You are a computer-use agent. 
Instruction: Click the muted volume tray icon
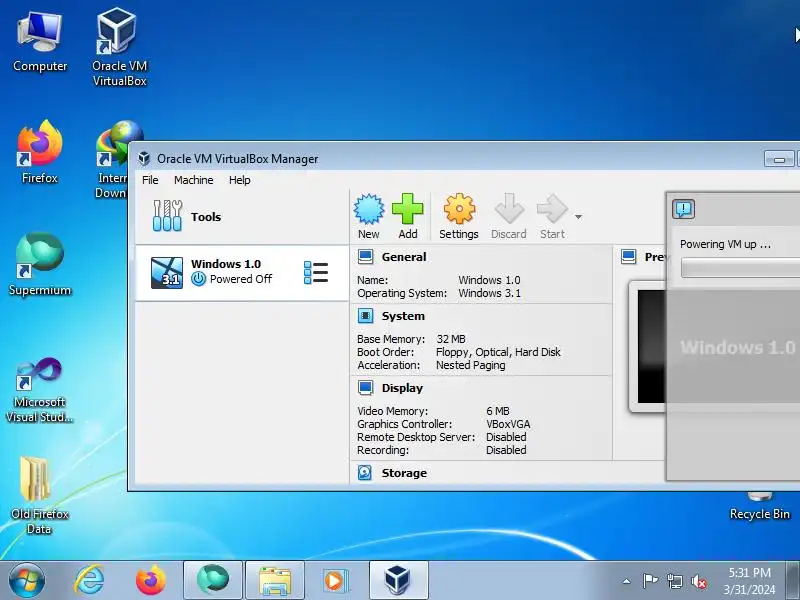click(699, 581)
